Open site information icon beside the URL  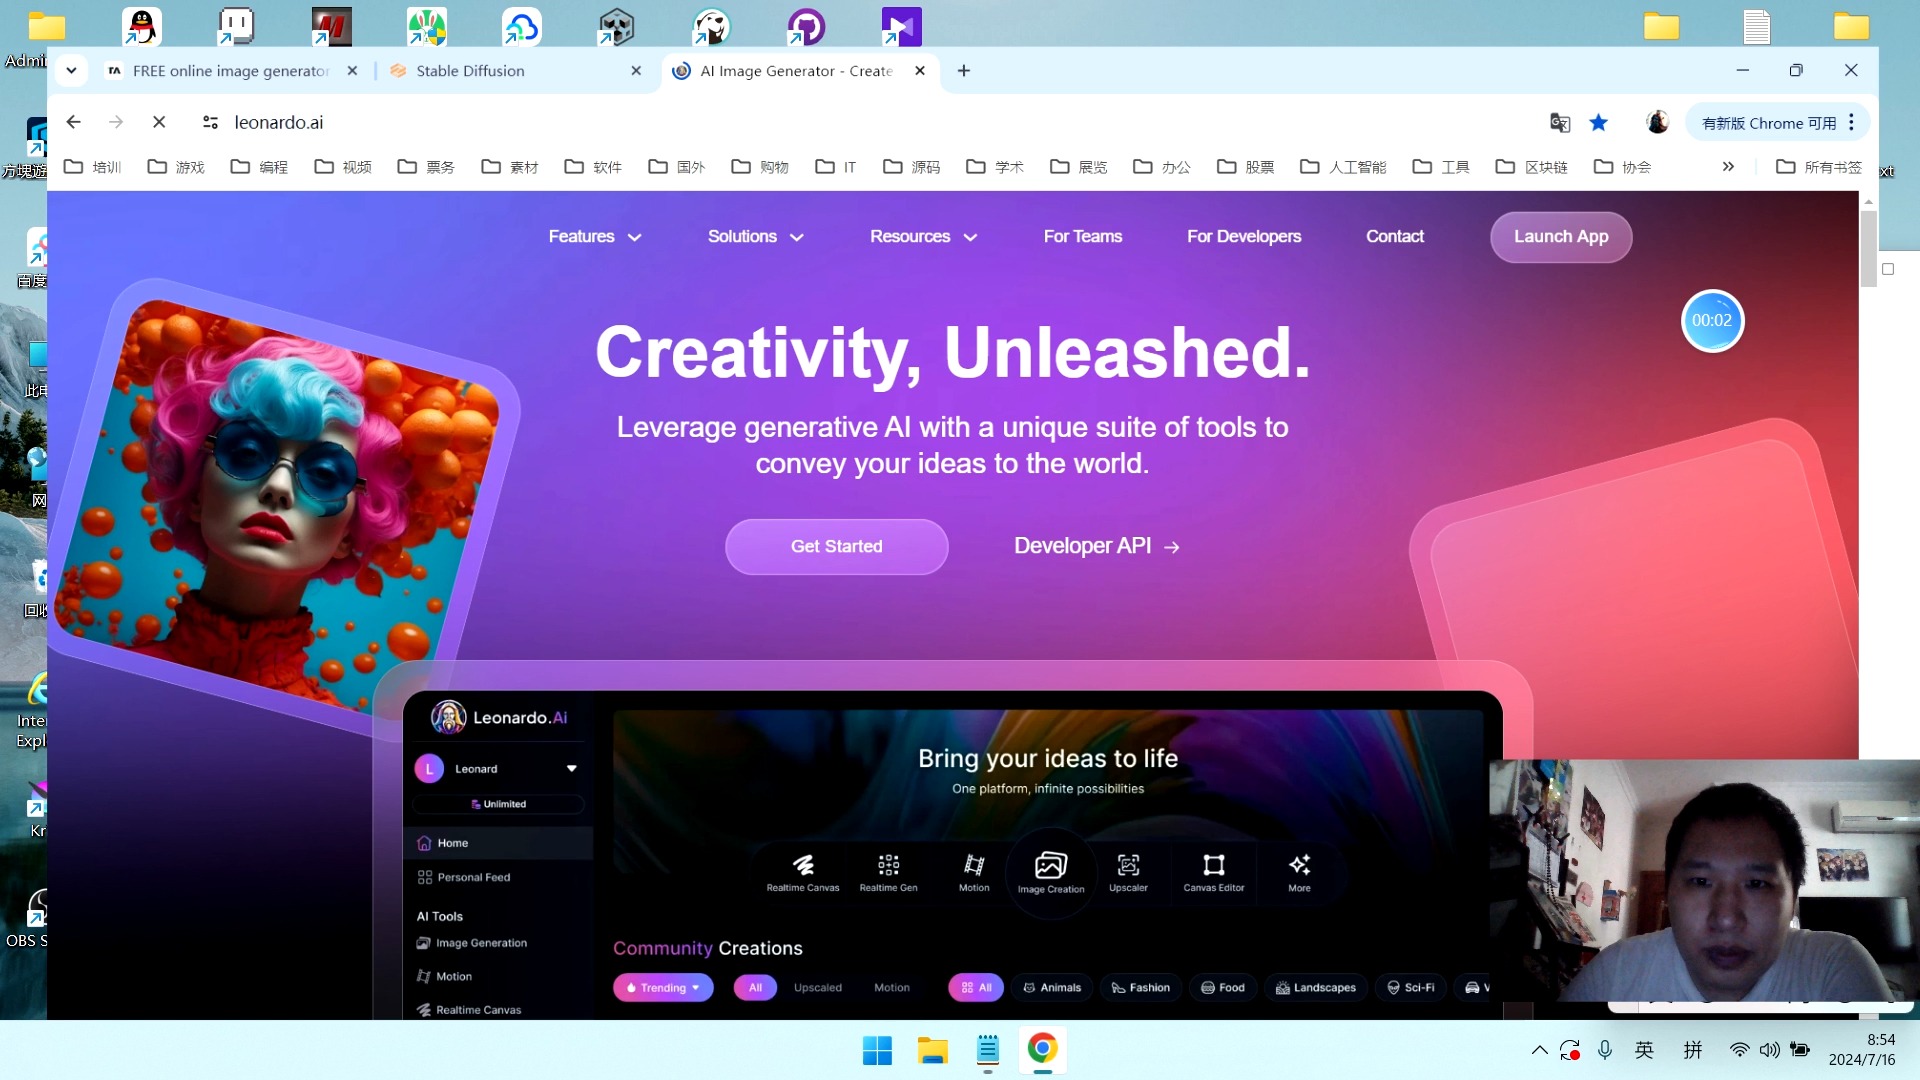(x=210, y=122)
